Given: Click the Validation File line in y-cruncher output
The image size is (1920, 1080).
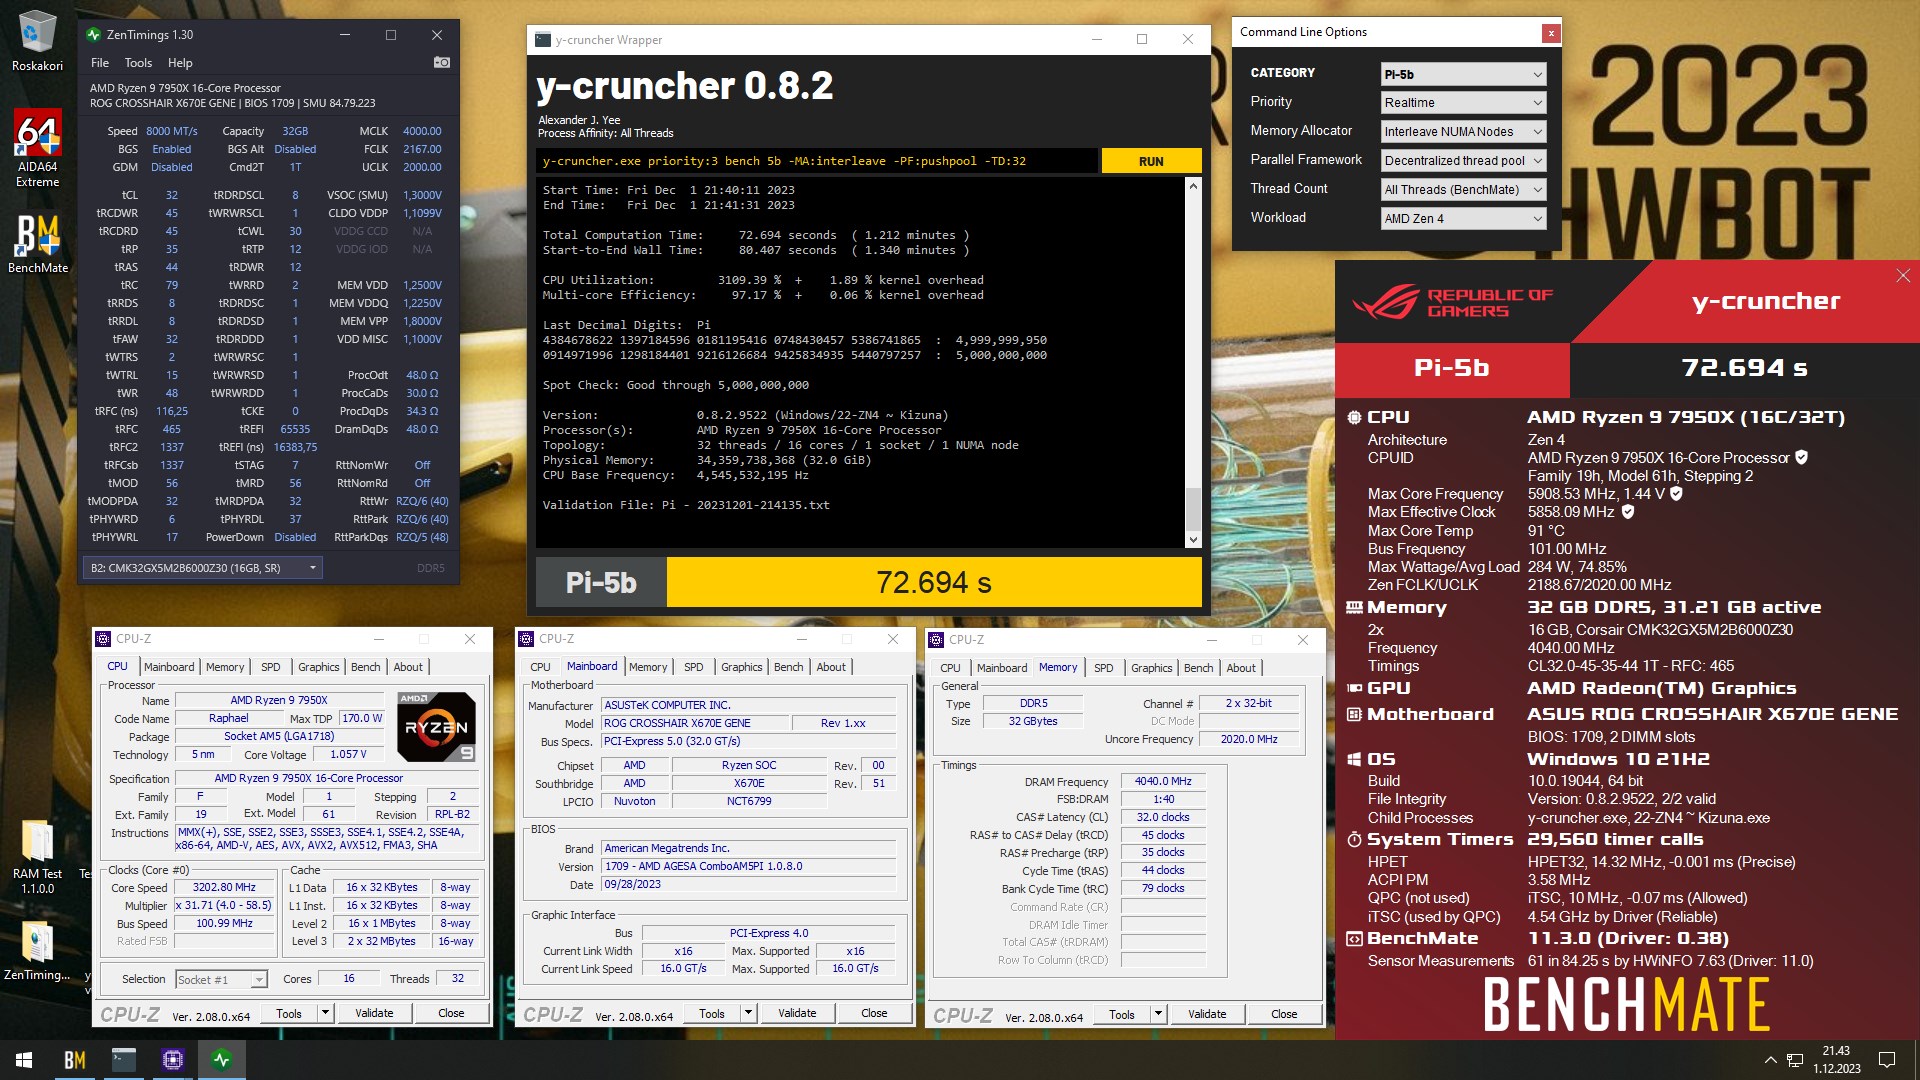Looking at the screenshot, I should pos(686,505).
